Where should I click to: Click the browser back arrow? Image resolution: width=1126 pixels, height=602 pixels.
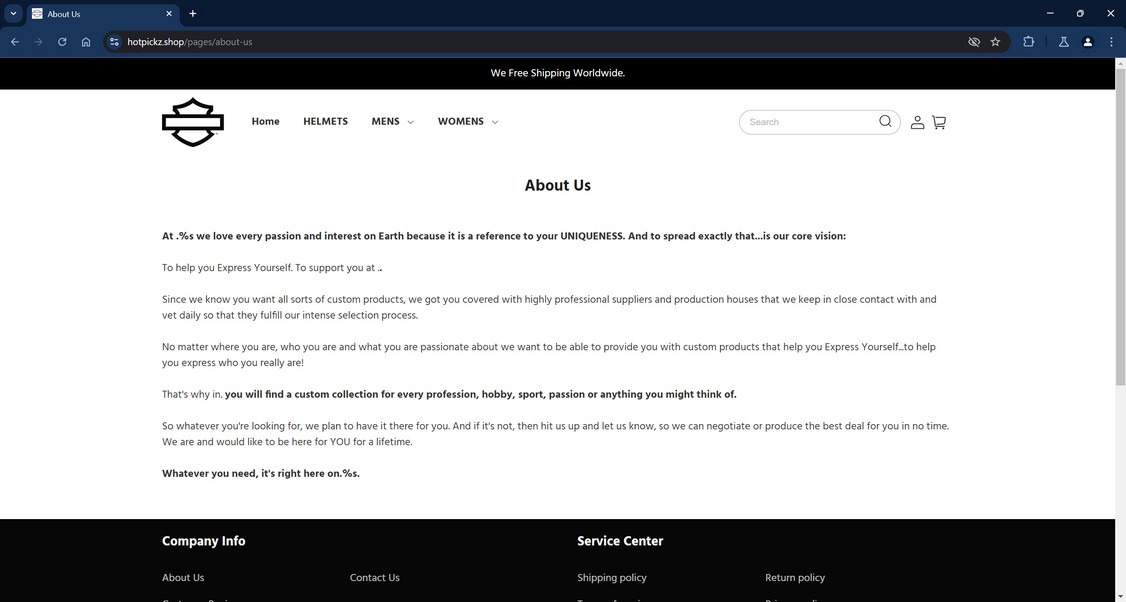(14, 42)
